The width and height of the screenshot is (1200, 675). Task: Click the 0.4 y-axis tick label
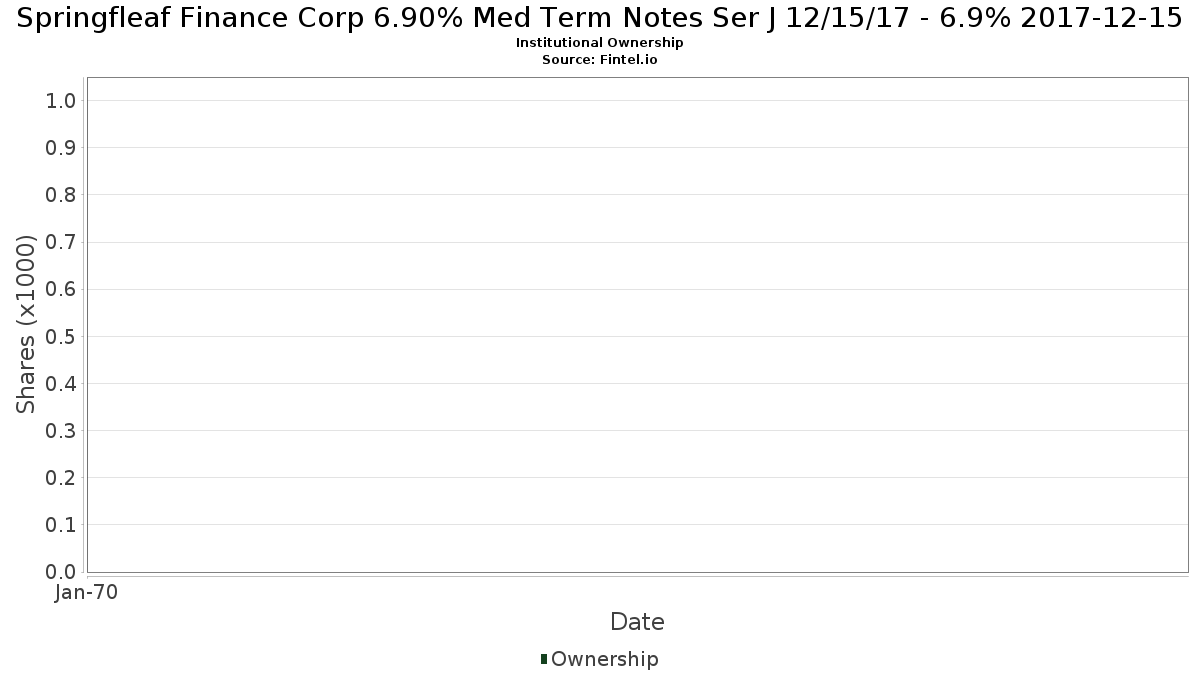coord(61,384)
